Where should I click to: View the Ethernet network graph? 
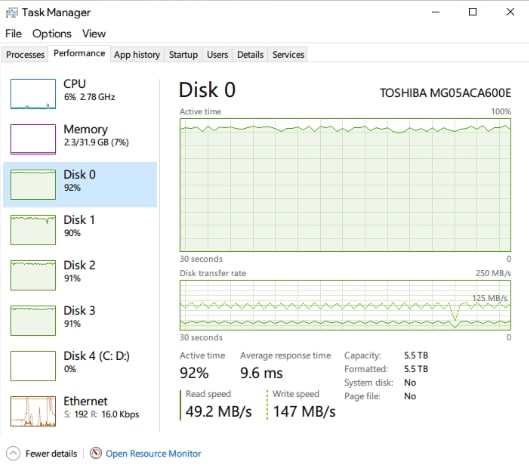[33, 411]
